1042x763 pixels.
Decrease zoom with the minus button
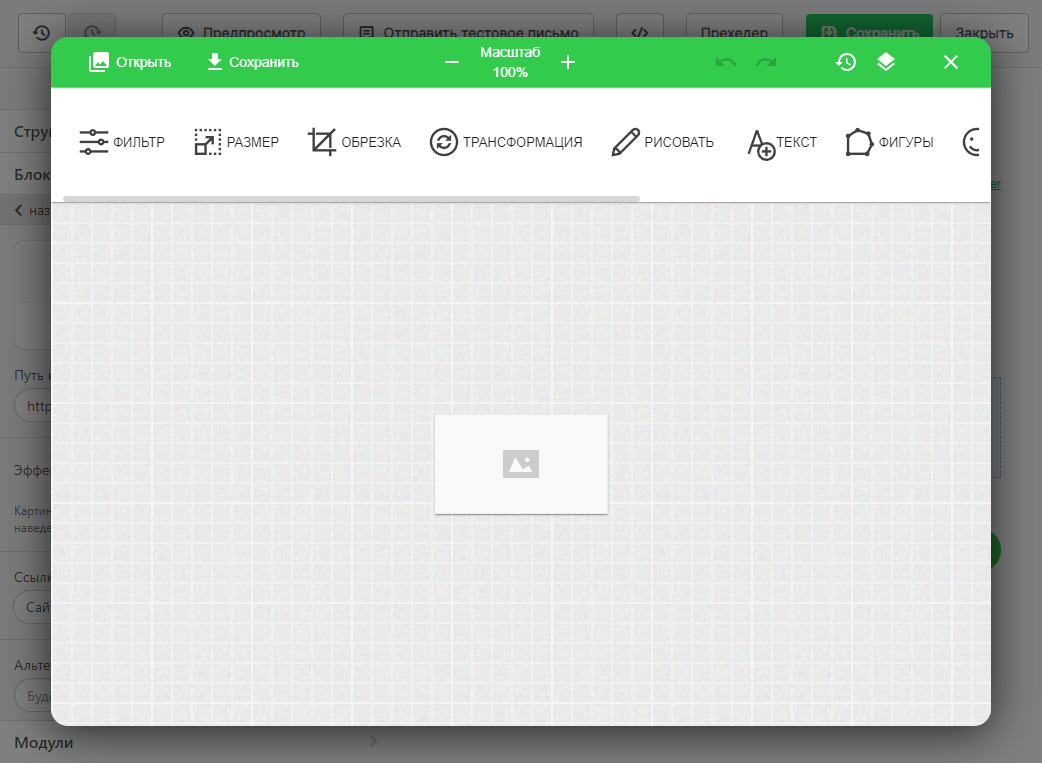(x=452, y=62)
